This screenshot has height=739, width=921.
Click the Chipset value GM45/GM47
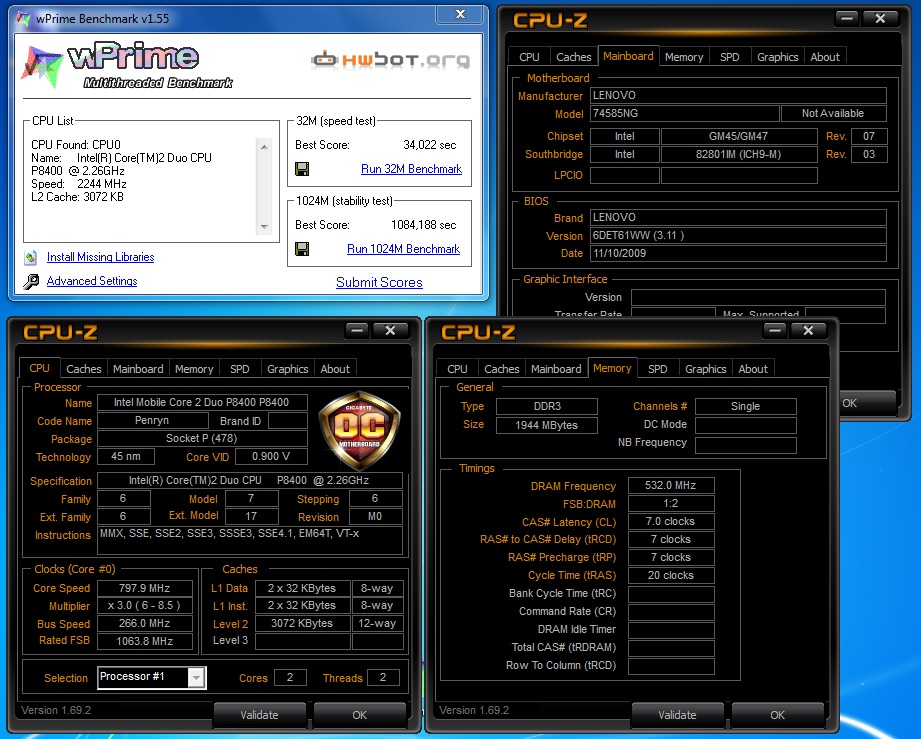tap(739, 136)
